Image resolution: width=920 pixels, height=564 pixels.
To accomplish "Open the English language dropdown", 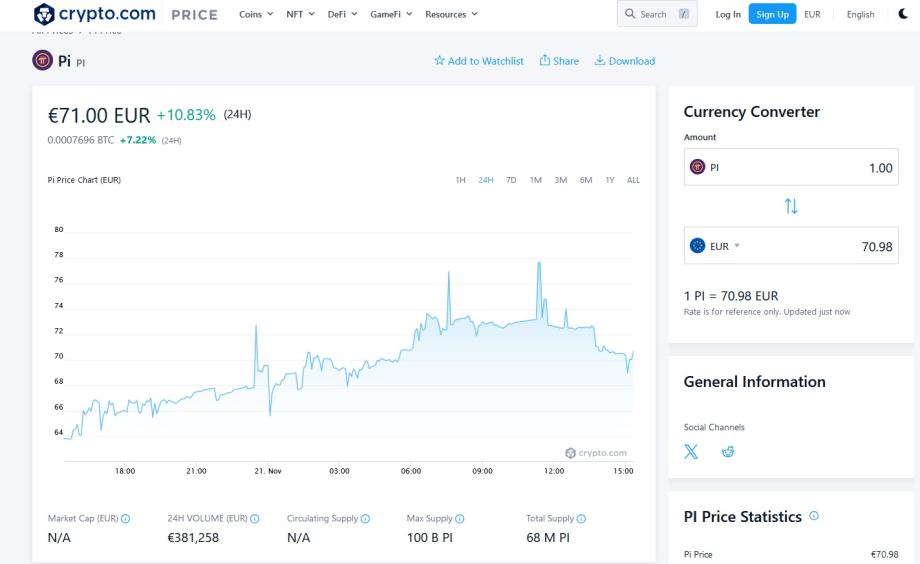I will pyautogui.click(x=860, y=14).
